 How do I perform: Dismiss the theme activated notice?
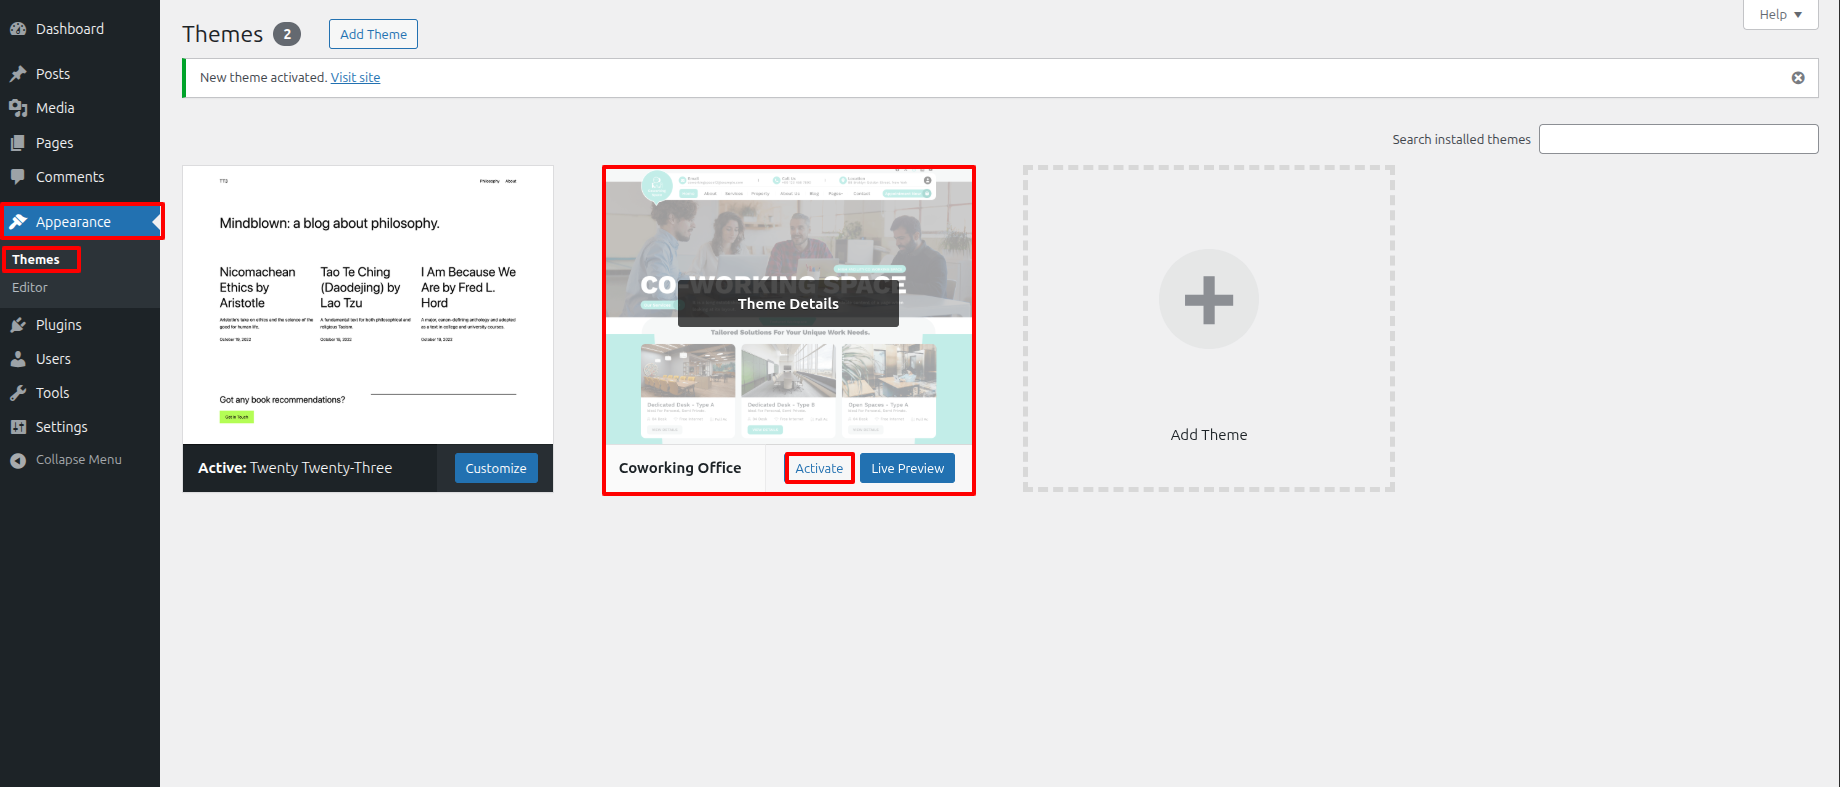click(x=1798, y=78)
